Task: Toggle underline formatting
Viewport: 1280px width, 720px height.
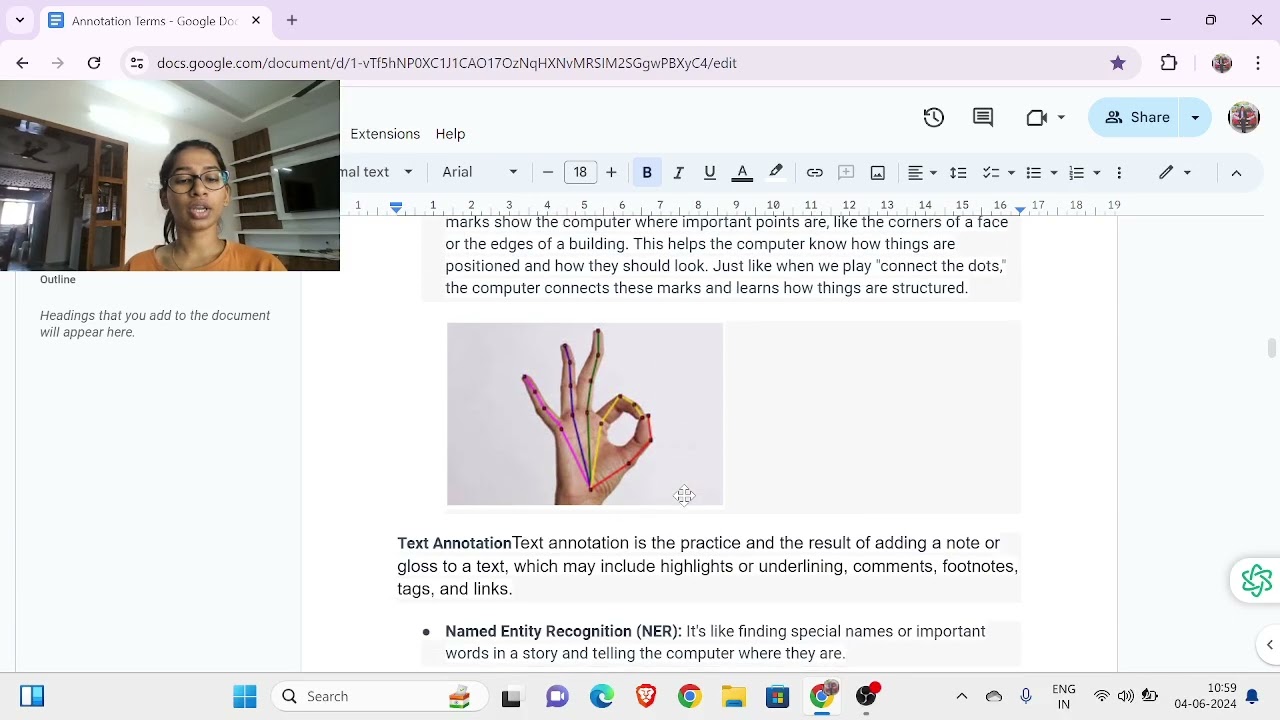Action: point(710,172)
